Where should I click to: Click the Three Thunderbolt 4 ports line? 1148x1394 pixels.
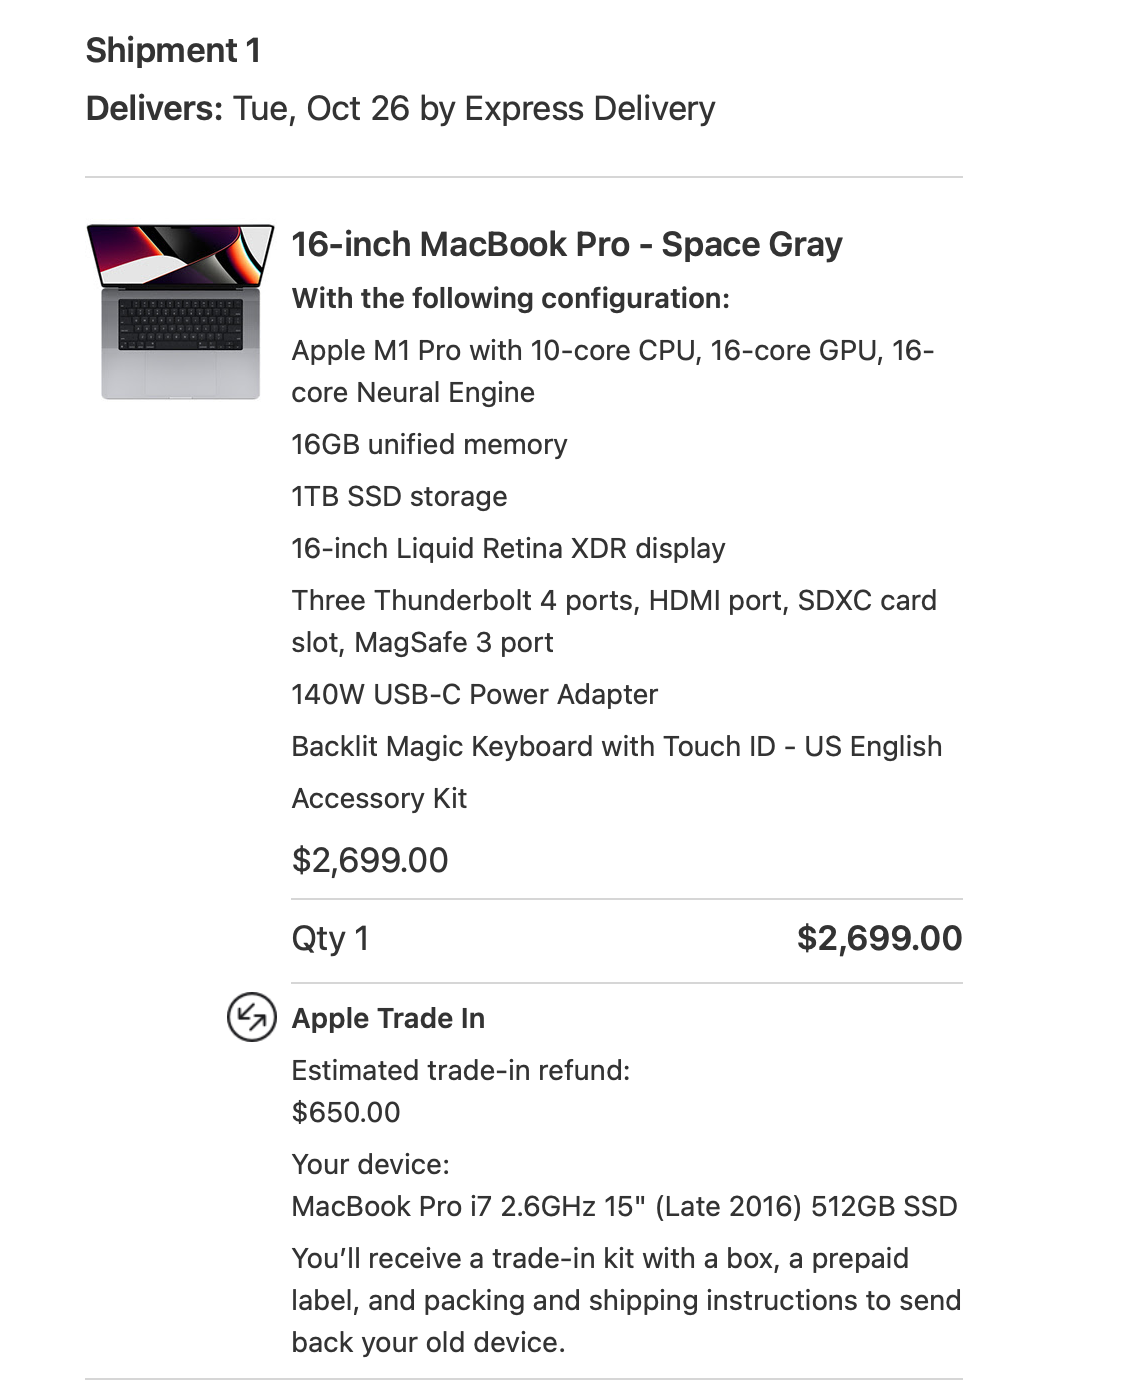614,621
